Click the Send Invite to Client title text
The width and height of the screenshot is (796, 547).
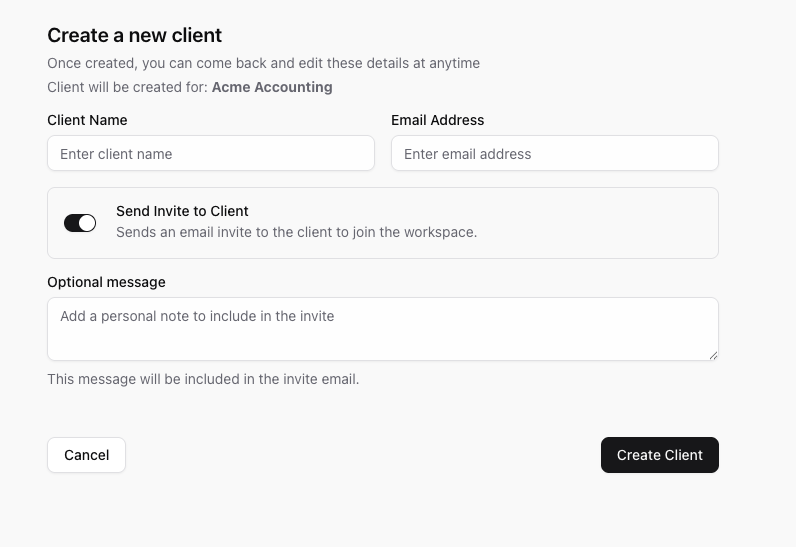[x=182, y=211]
